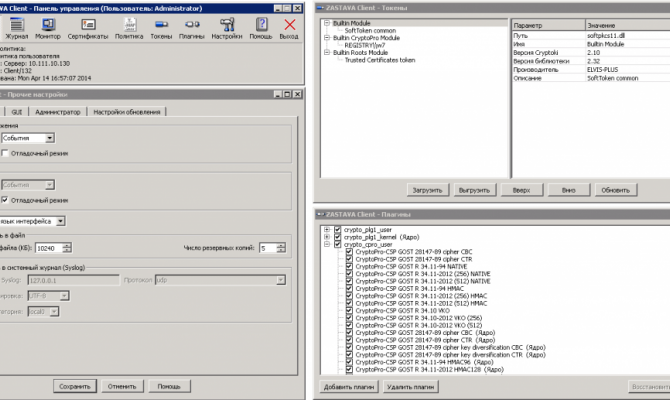Expand the crypto_plg1_kernel plugin node
The width and height of the screenshot is (670, 400).
[327, 237]
